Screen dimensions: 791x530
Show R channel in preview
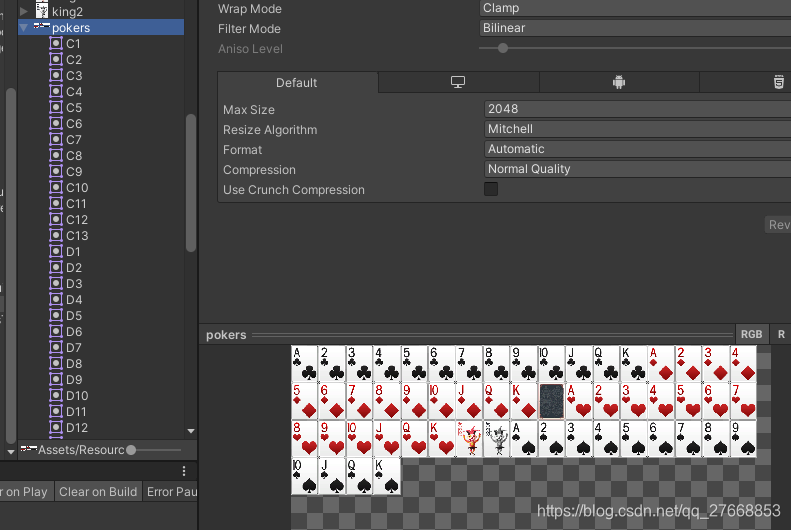tap(781, 334)
